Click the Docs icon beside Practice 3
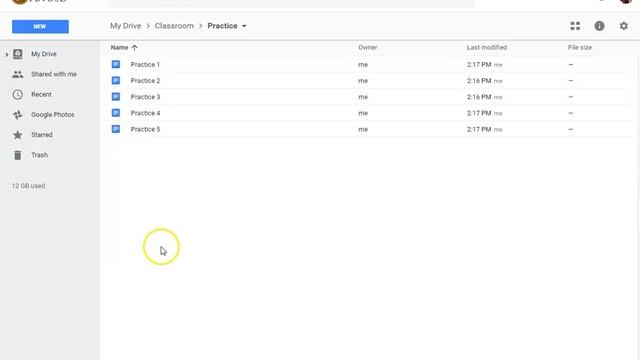Viewport: 640px width, 360px height. point(116,97)
